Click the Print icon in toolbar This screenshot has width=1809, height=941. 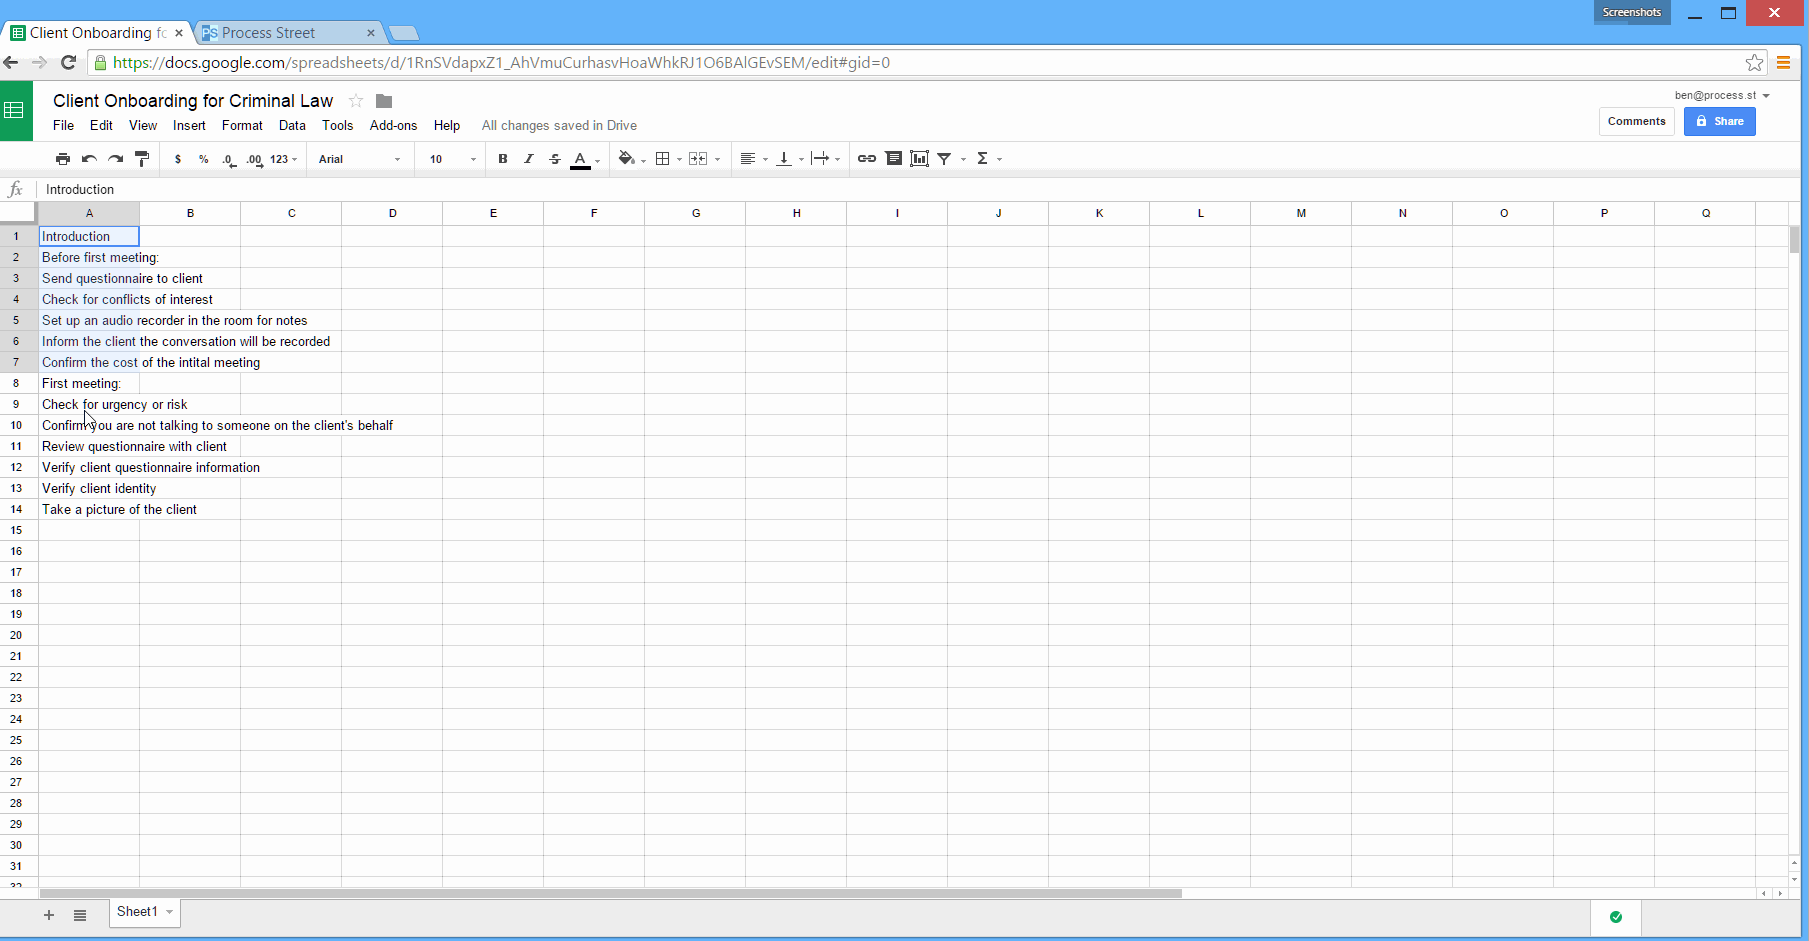pyautogui.click(x=63, y=159)
